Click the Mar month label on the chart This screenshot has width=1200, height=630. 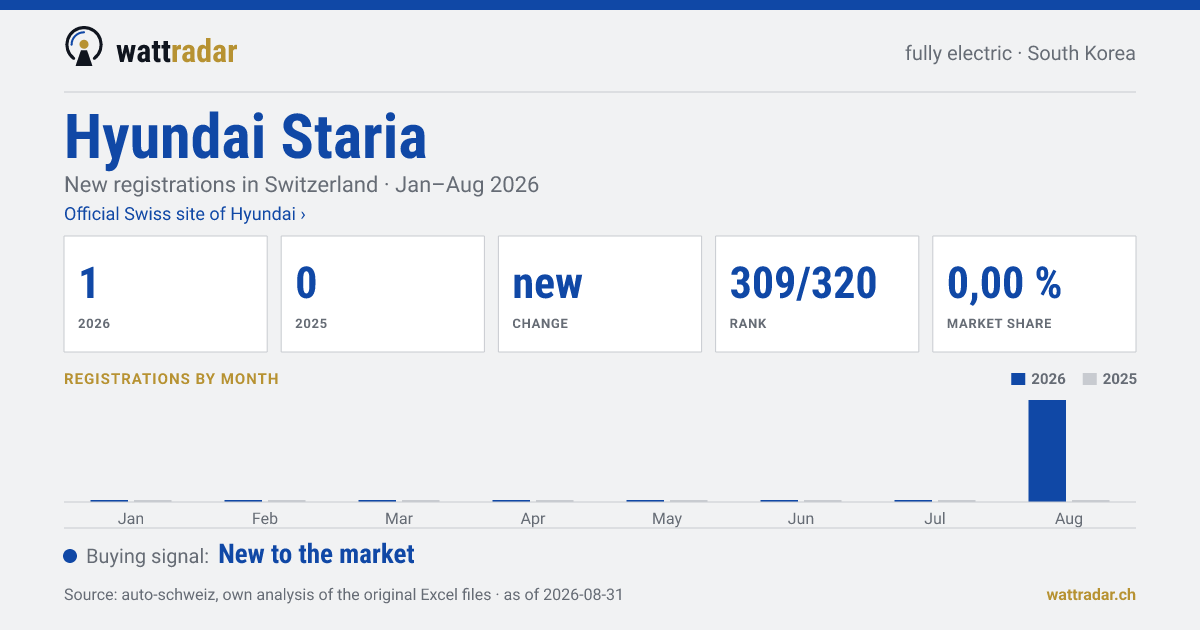coord(399,518)
